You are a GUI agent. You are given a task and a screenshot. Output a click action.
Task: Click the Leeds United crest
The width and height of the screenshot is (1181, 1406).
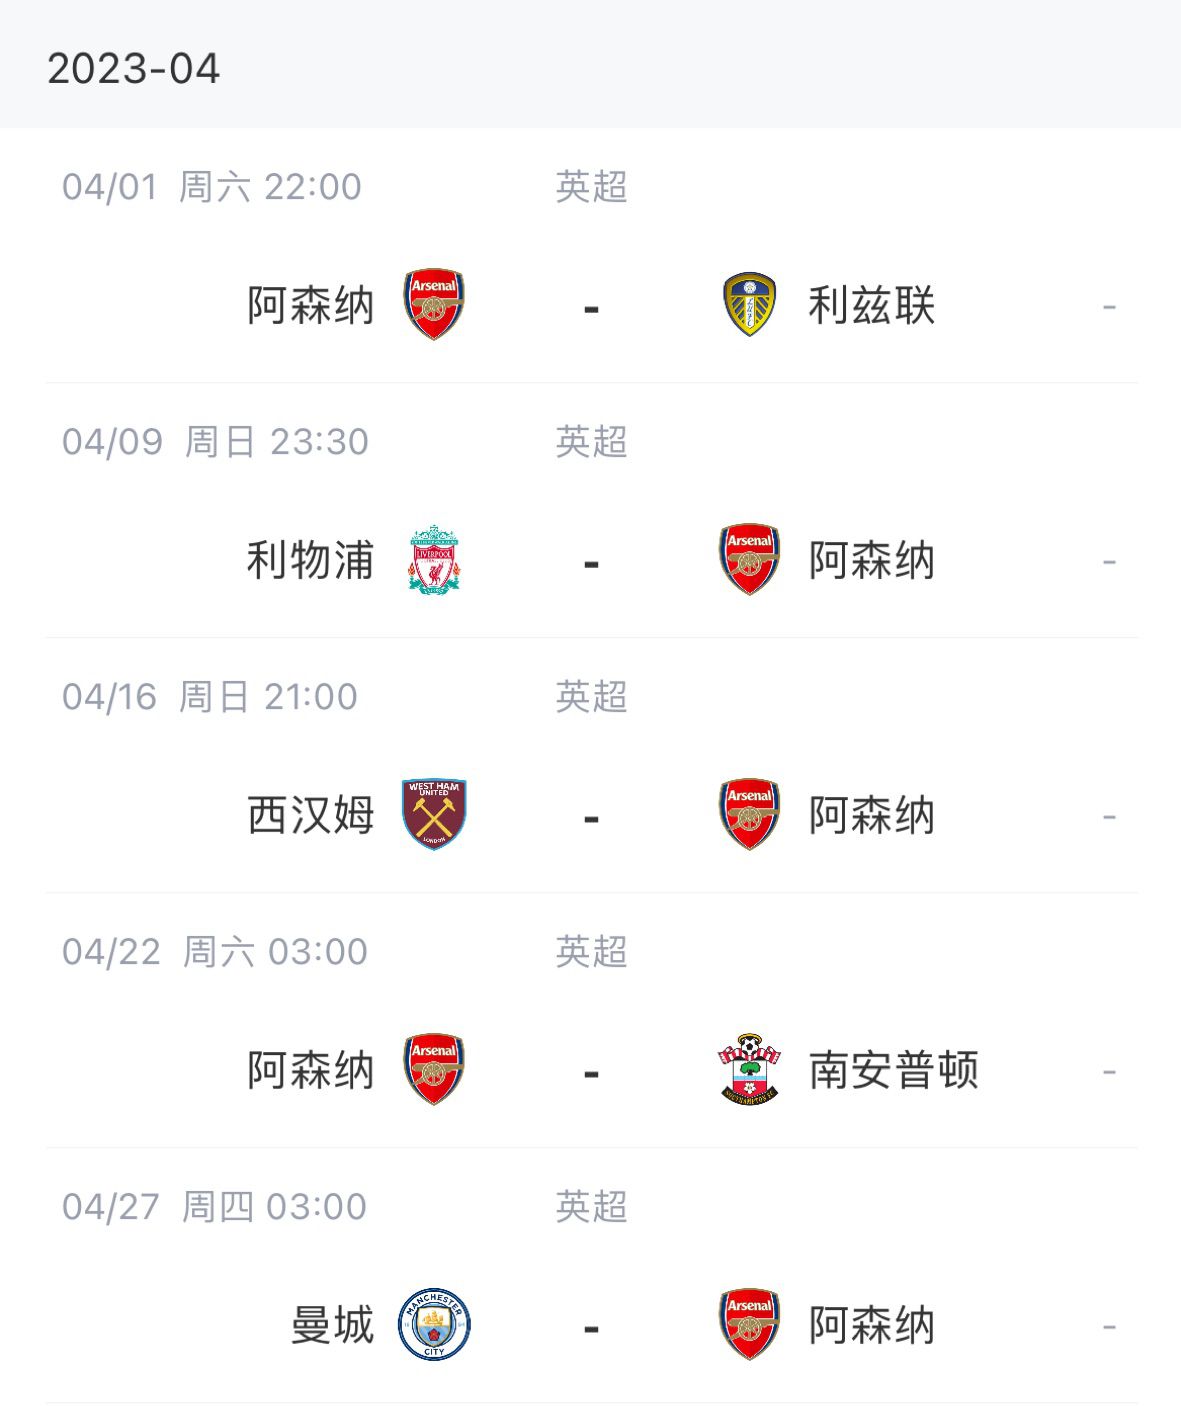click(x=749, y=305)
